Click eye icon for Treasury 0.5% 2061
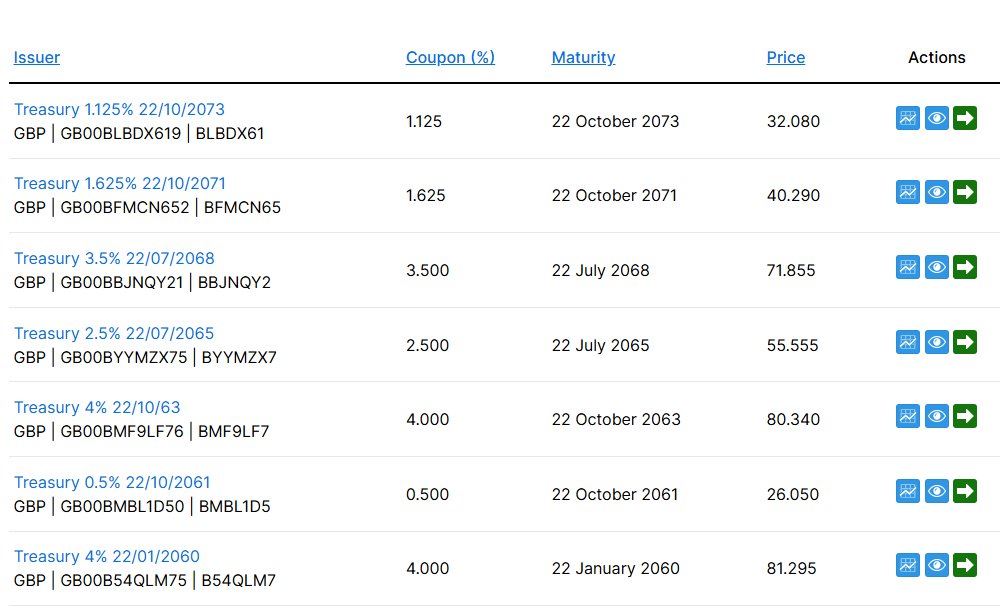Image resolution: width=1000 pixels, height=606 pixels. pyautogui.click(x=936, y=491)
